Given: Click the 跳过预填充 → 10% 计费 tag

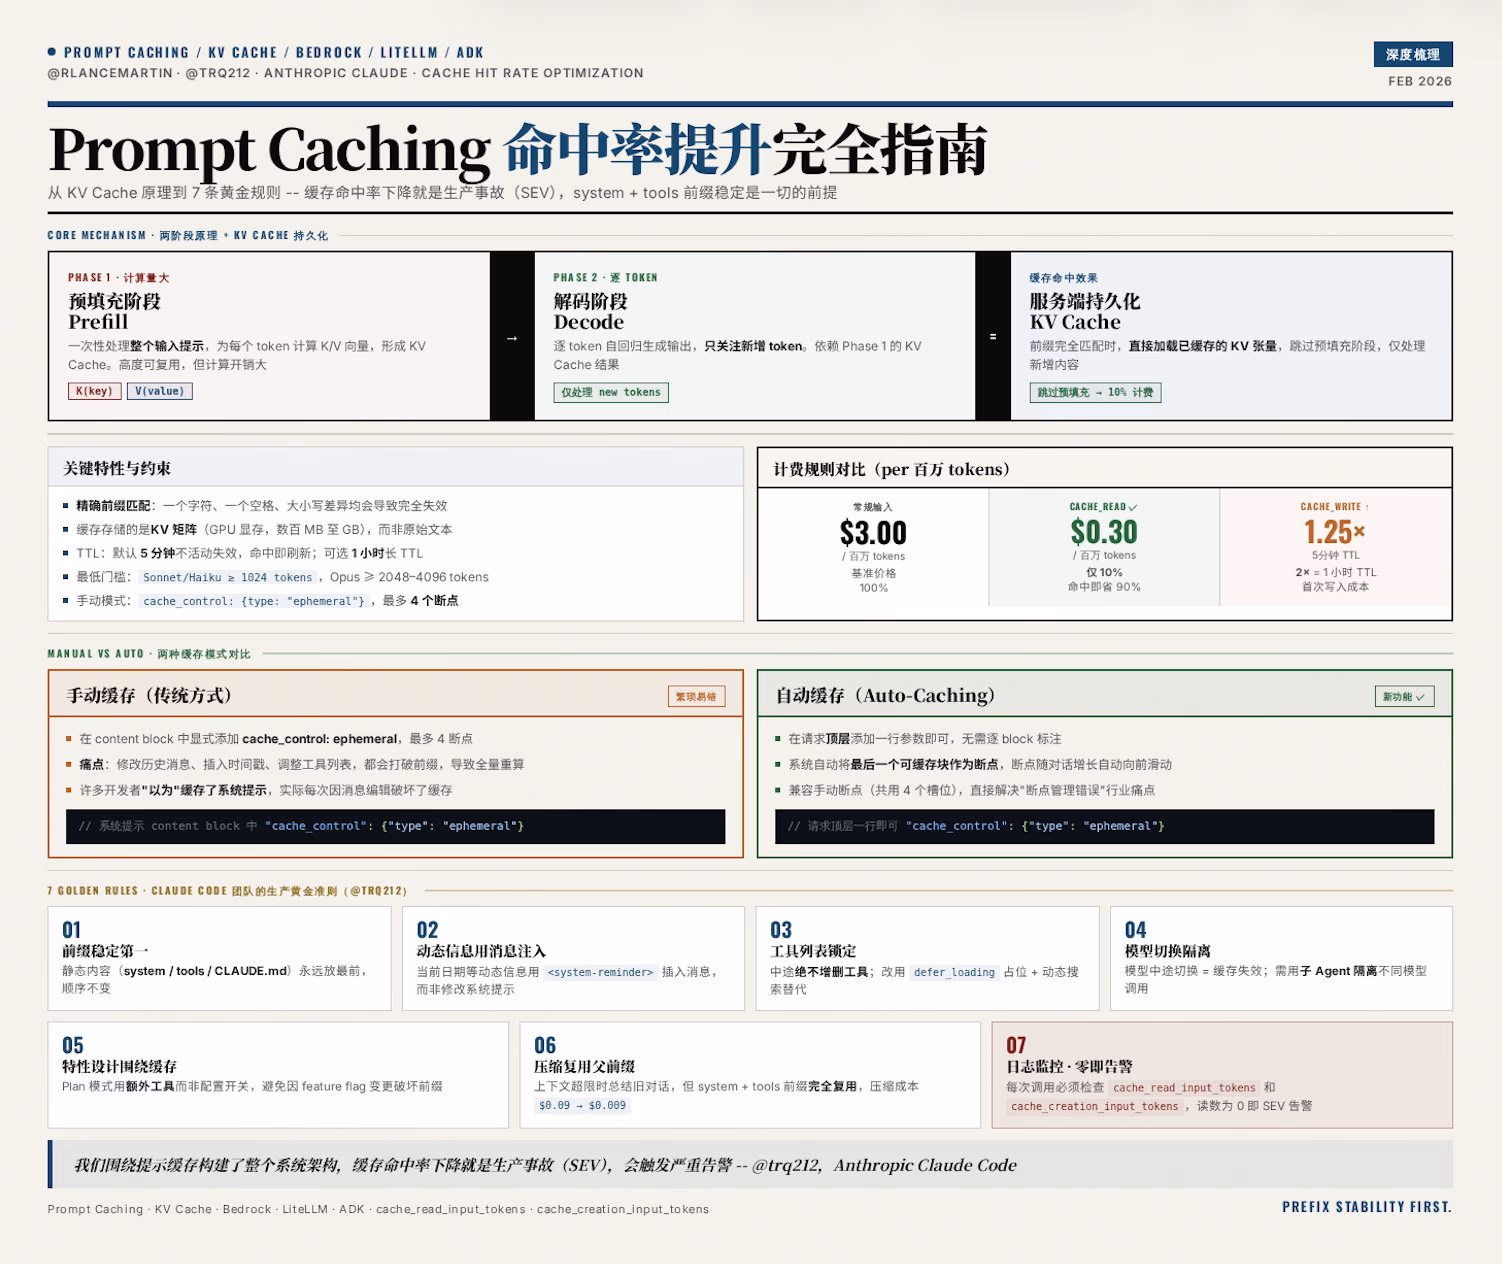Looking at the screenshot, I should click(x=1095, y=392).
